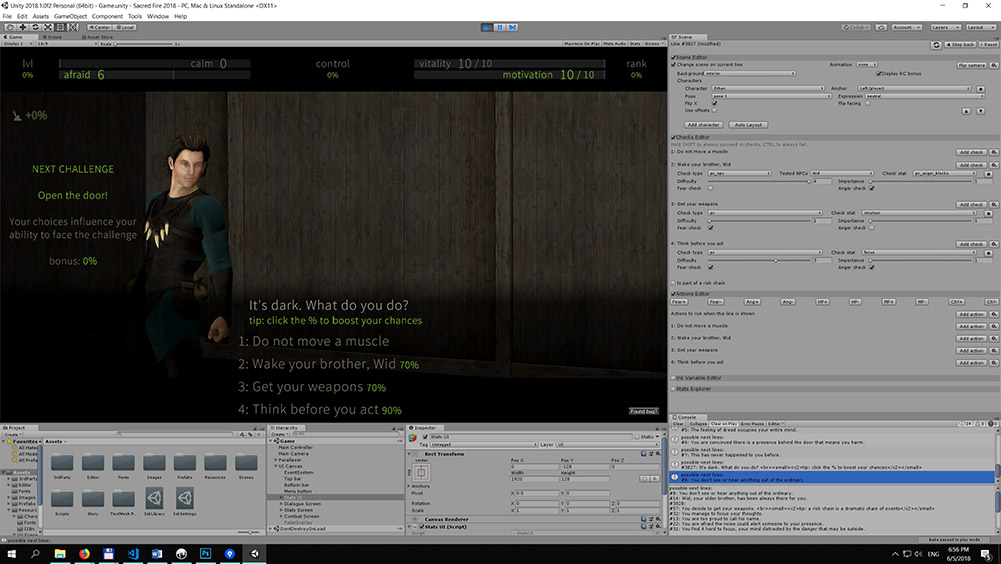1001x564 pixels.
Task: Select the Rotate tool in Unity toolbar
Action: pyautogui.click(x=35, y=27)
